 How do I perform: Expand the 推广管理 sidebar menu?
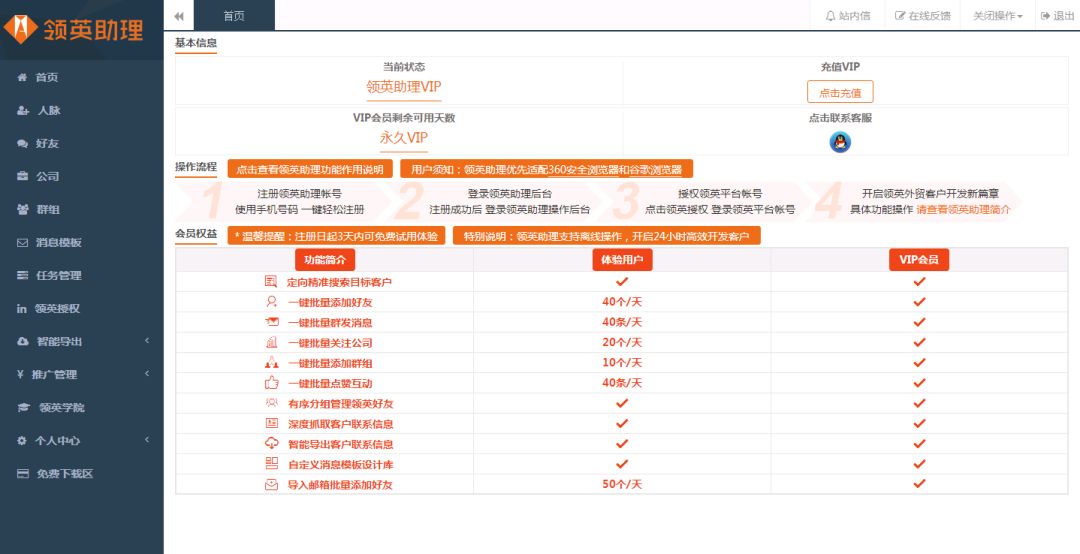(x=80, y=374)
